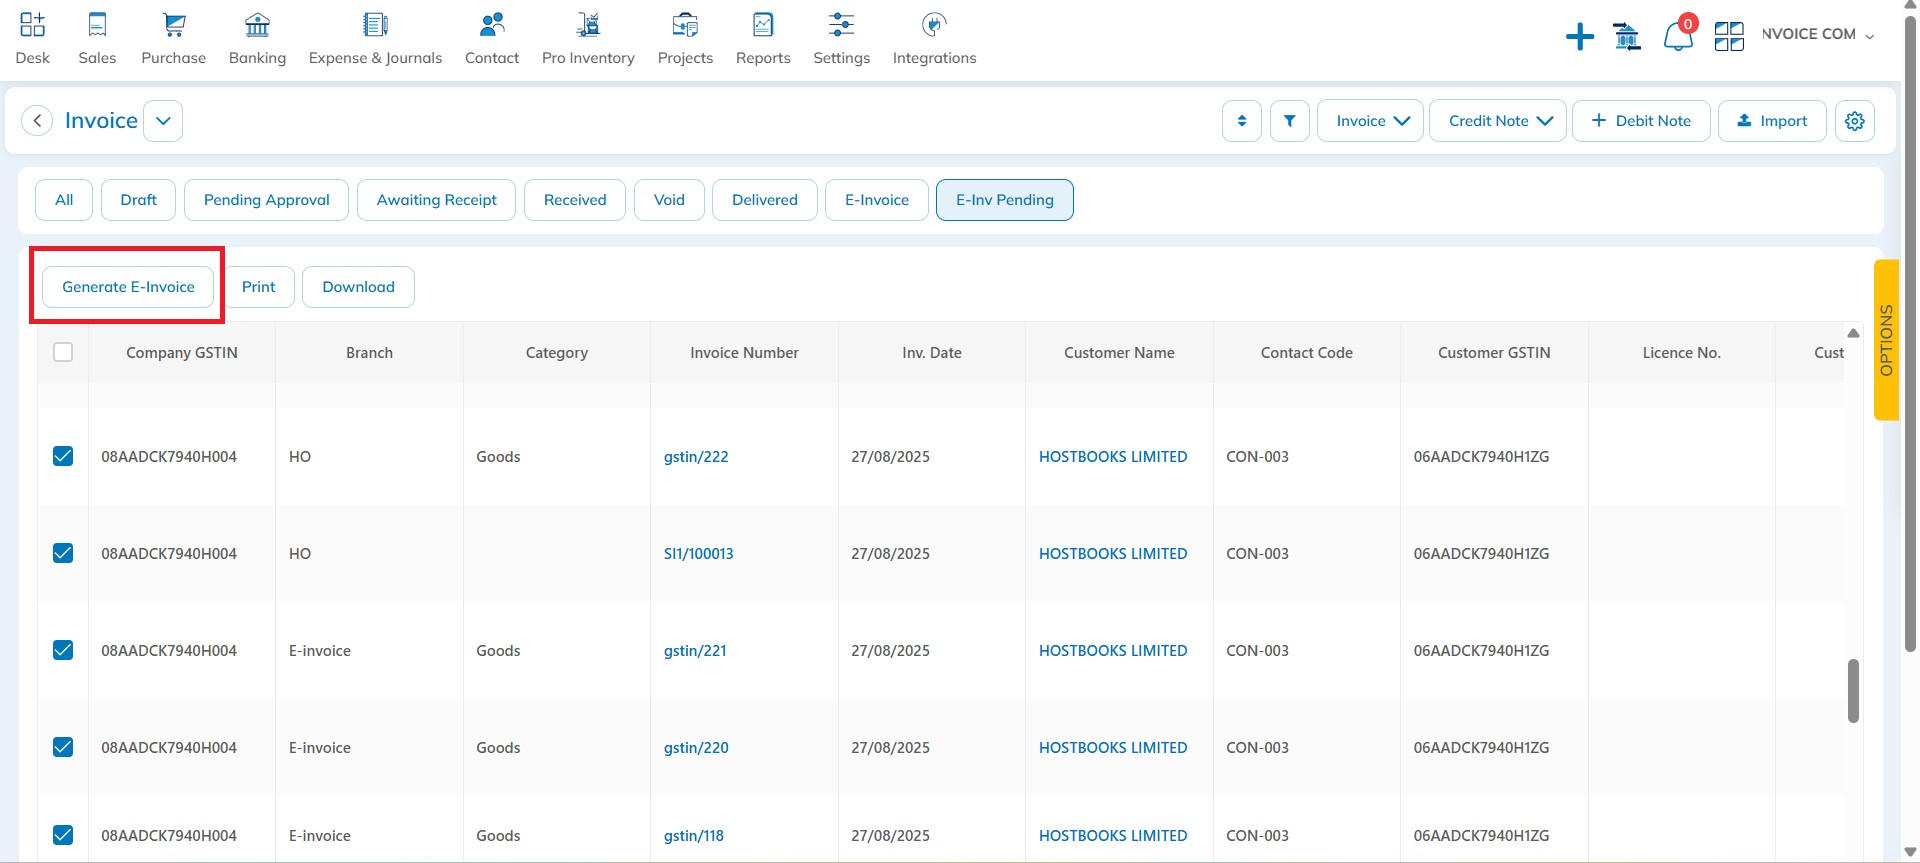Uncheck the gstin/222 invoice row

point(63,456)
